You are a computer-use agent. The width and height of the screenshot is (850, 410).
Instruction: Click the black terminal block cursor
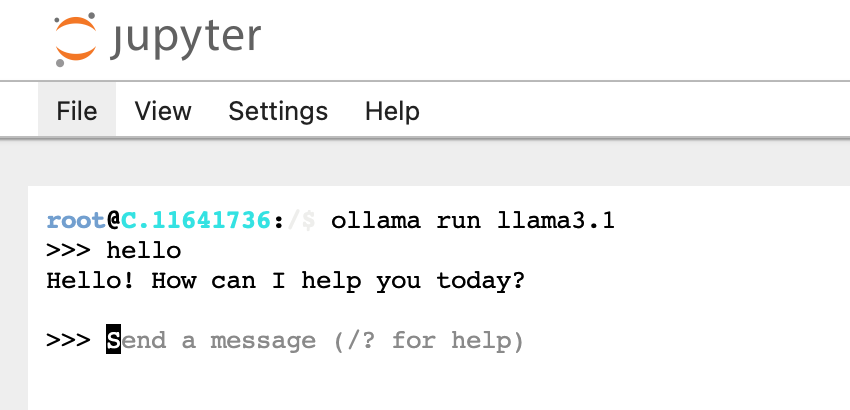tap(113, 340)
